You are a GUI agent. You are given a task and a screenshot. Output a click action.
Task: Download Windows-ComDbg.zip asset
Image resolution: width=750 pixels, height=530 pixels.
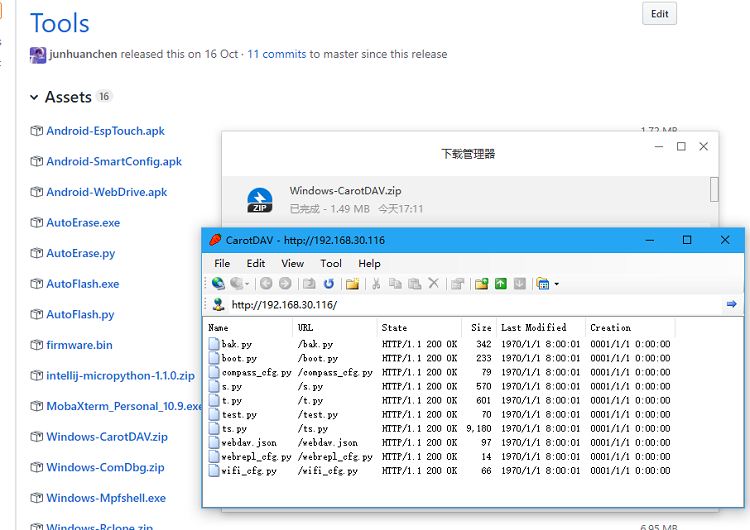click(105, 468)
